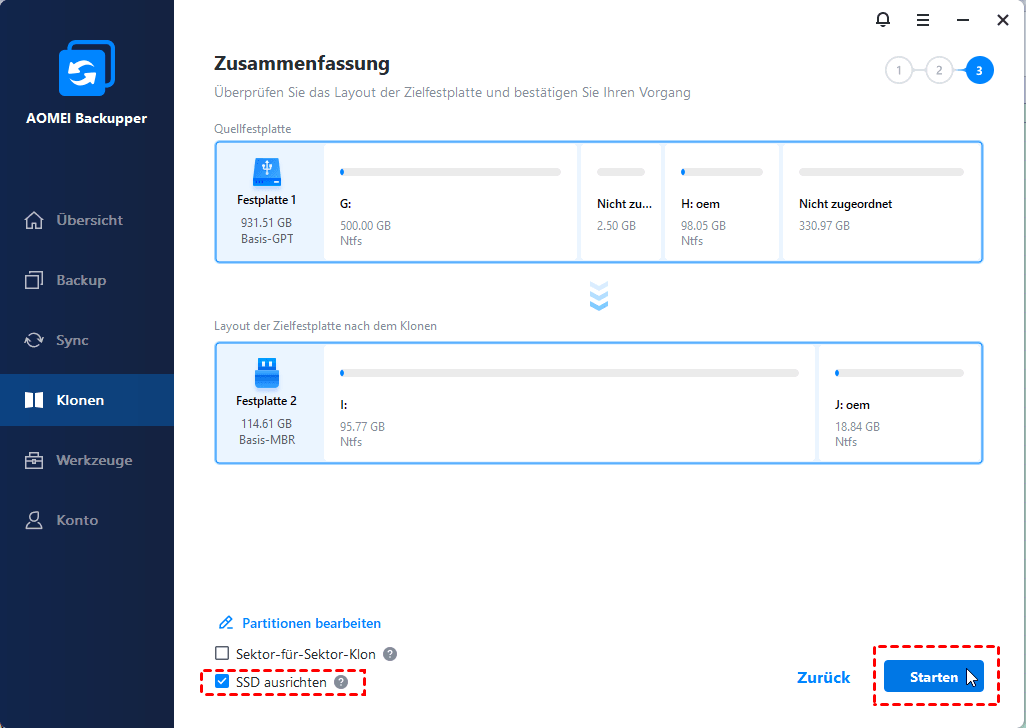The height and width of the screenshot is (728, 1026).
Task: Select target partition I: 95.77 GB
Action: pyautogui.click(x=569, y=403)
